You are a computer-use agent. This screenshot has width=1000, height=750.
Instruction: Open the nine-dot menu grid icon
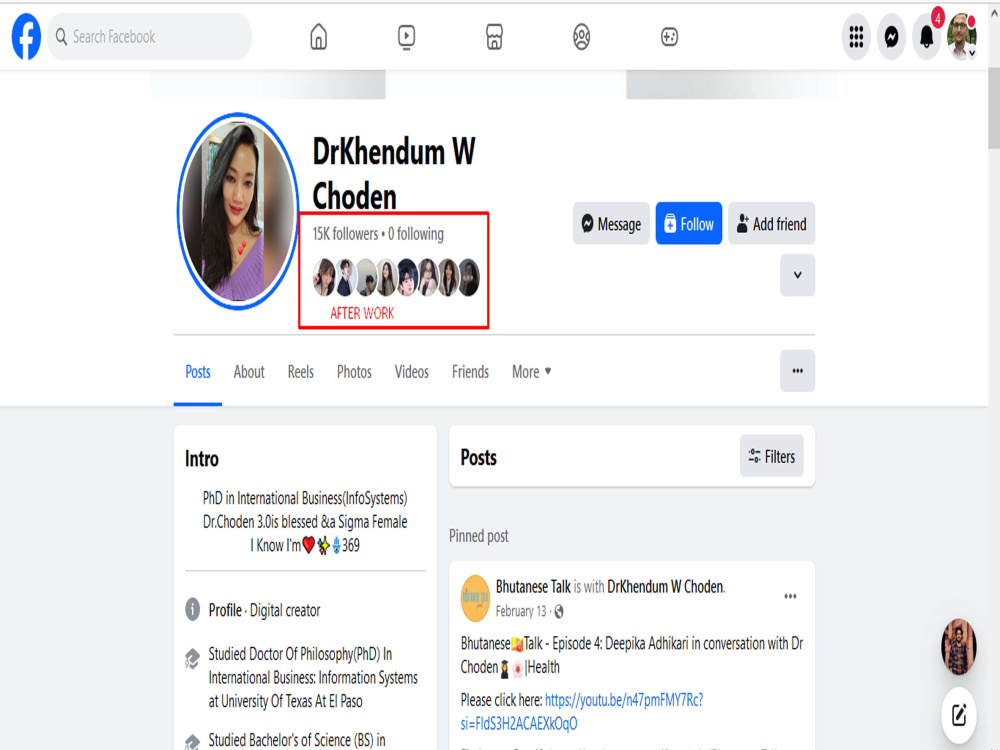tap(856, 37)
